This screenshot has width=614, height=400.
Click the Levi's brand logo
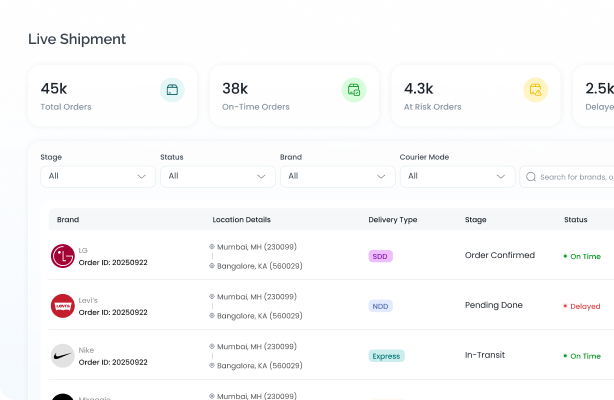(63, 306)
